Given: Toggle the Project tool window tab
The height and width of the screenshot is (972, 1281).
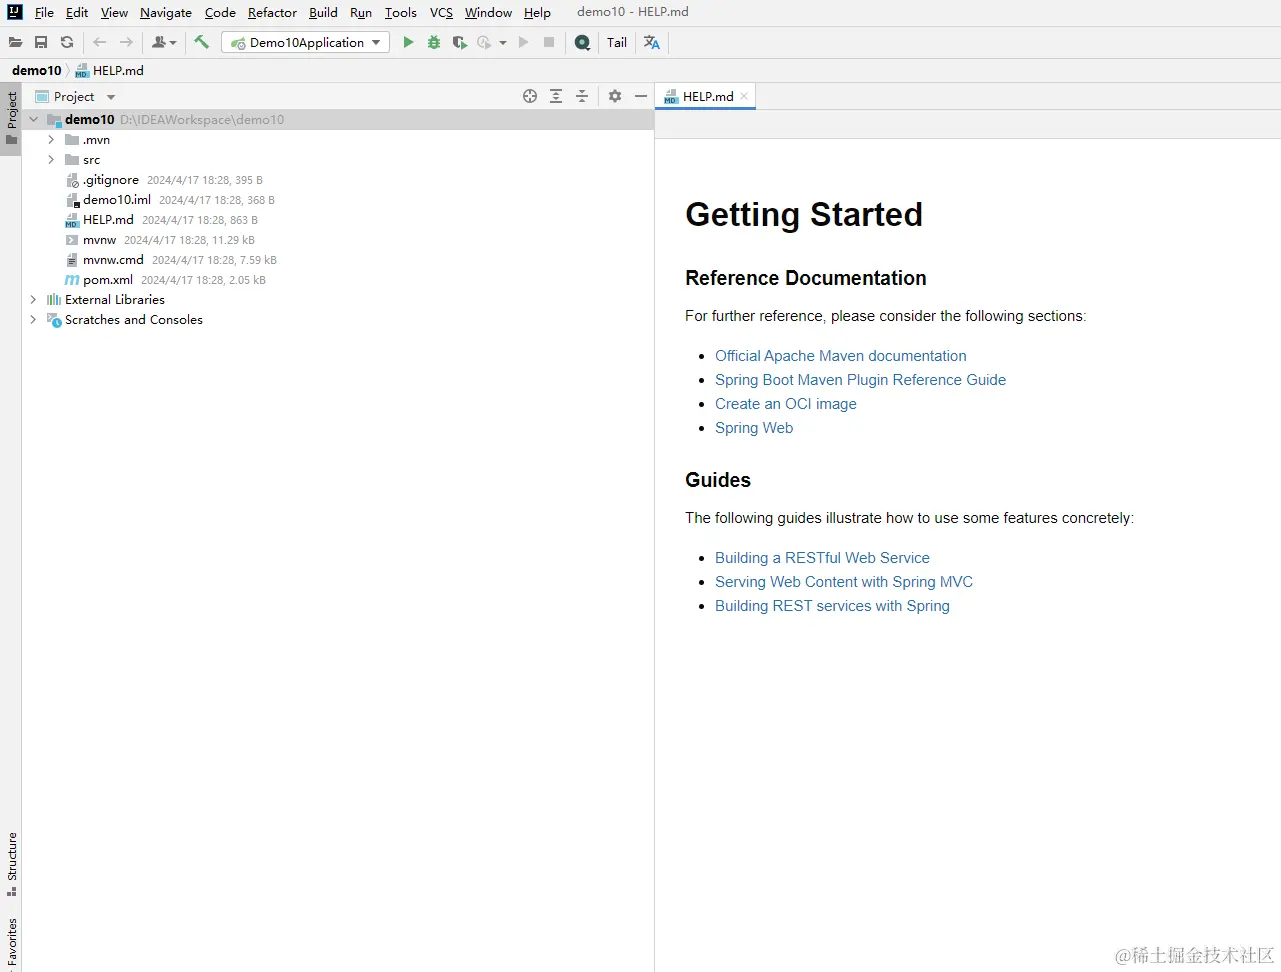Looking at the screenshot, I should [11, 118].
